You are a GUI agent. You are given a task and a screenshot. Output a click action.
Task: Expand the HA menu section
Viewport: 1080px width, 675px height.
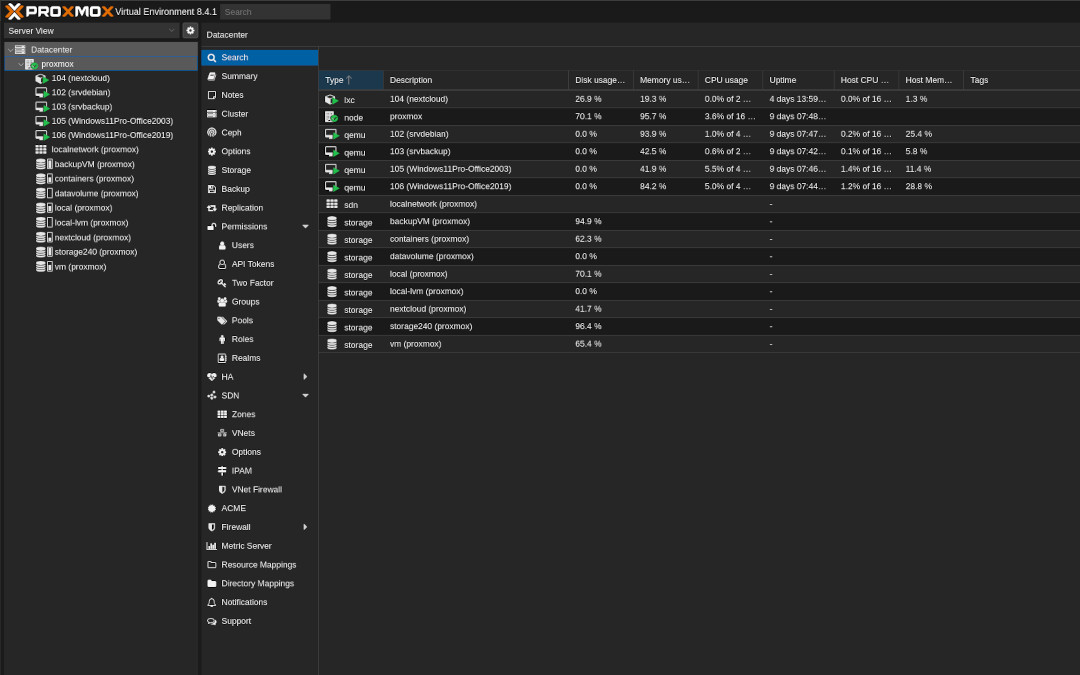305,377
